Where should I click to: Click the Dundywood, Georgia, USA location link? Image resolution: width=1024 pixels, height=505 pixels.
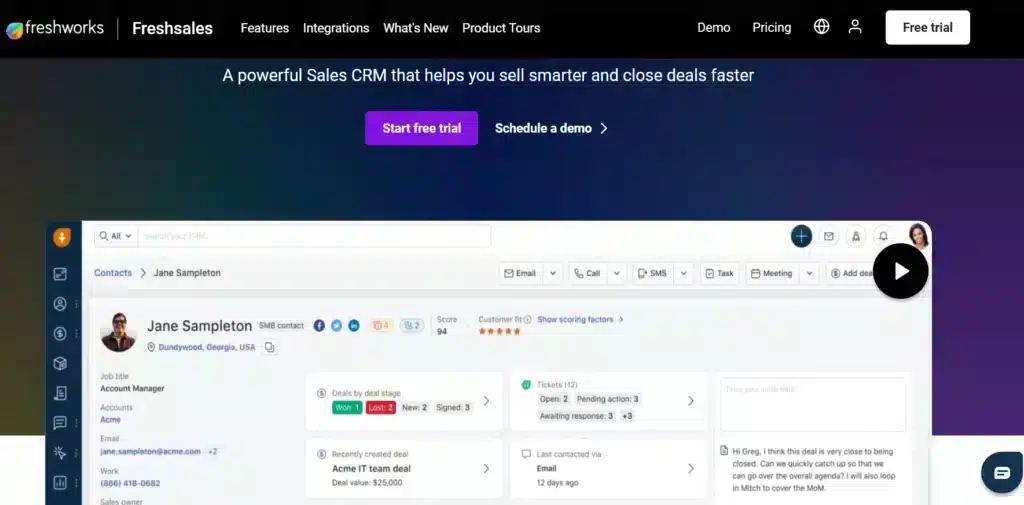(x=207, y=348)
